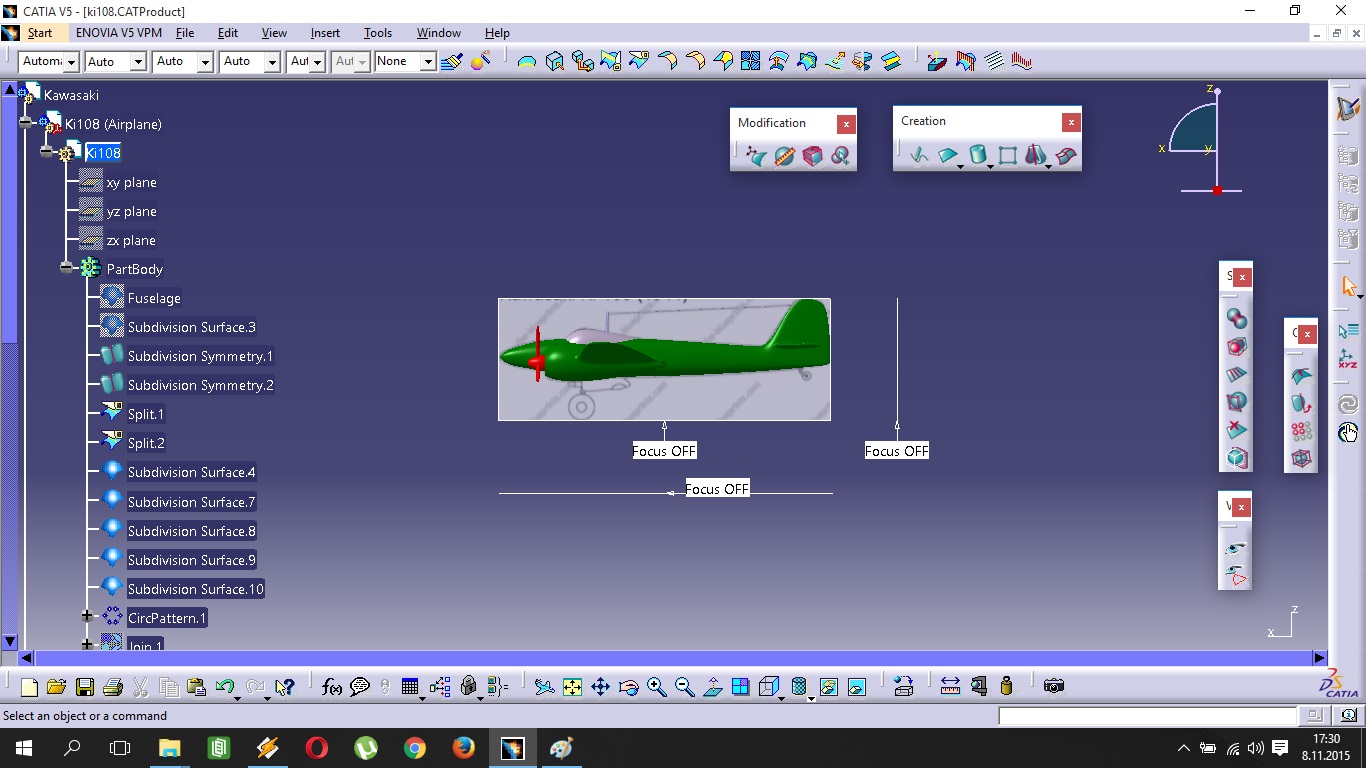
Task: Open the ENOVIA V5 VPM menu
Action: pos(118,33)
